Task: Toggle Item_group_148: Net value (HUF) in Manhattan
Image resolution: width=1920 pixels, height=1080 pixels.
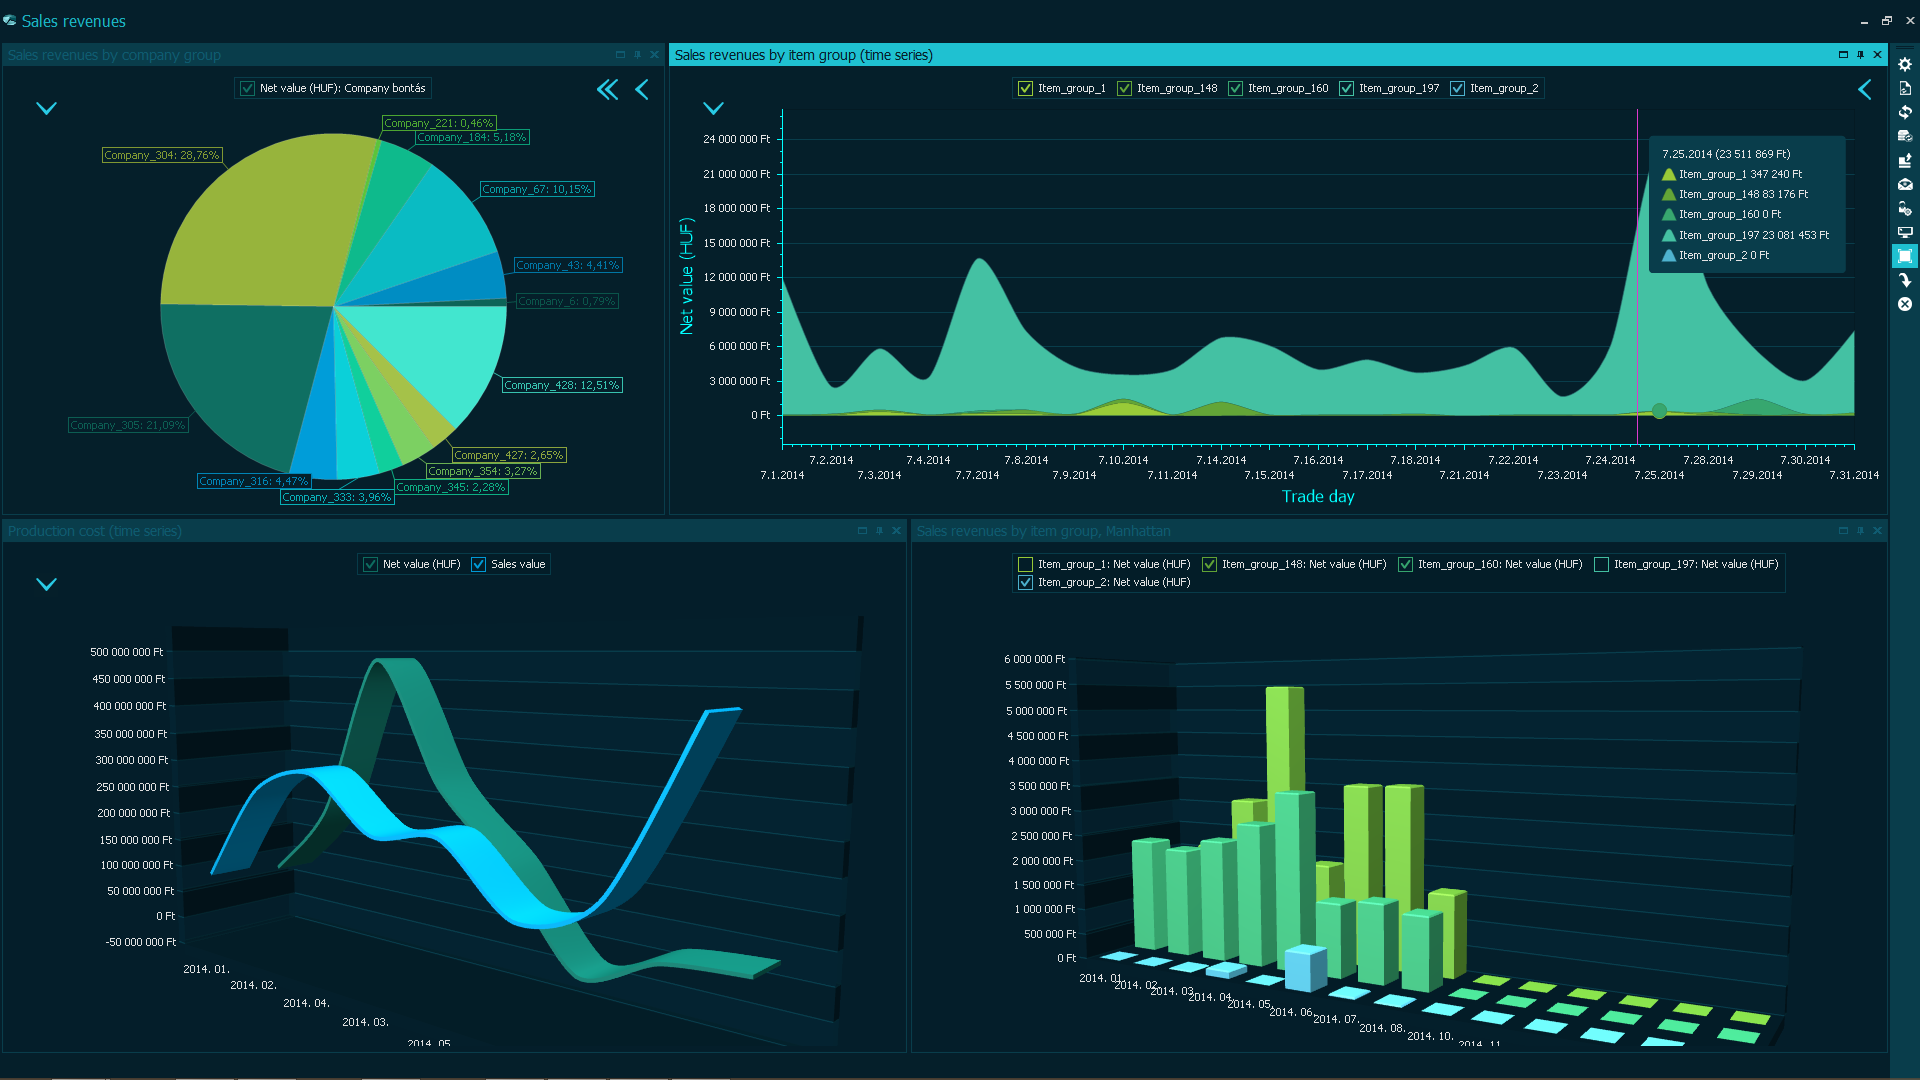Action: 1209,565
